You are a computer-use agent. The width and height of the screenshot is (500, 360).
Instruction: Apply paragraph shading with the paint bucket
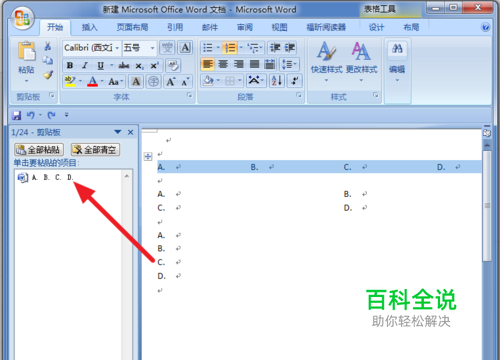pos(208,81)
